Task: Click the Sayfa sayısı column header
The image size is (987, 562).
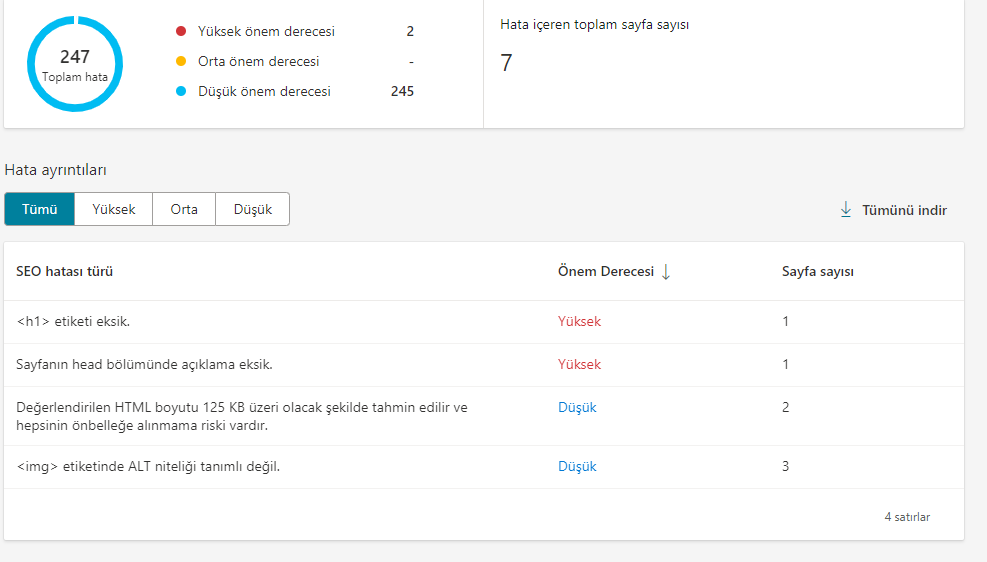Action: pos(818,271)
